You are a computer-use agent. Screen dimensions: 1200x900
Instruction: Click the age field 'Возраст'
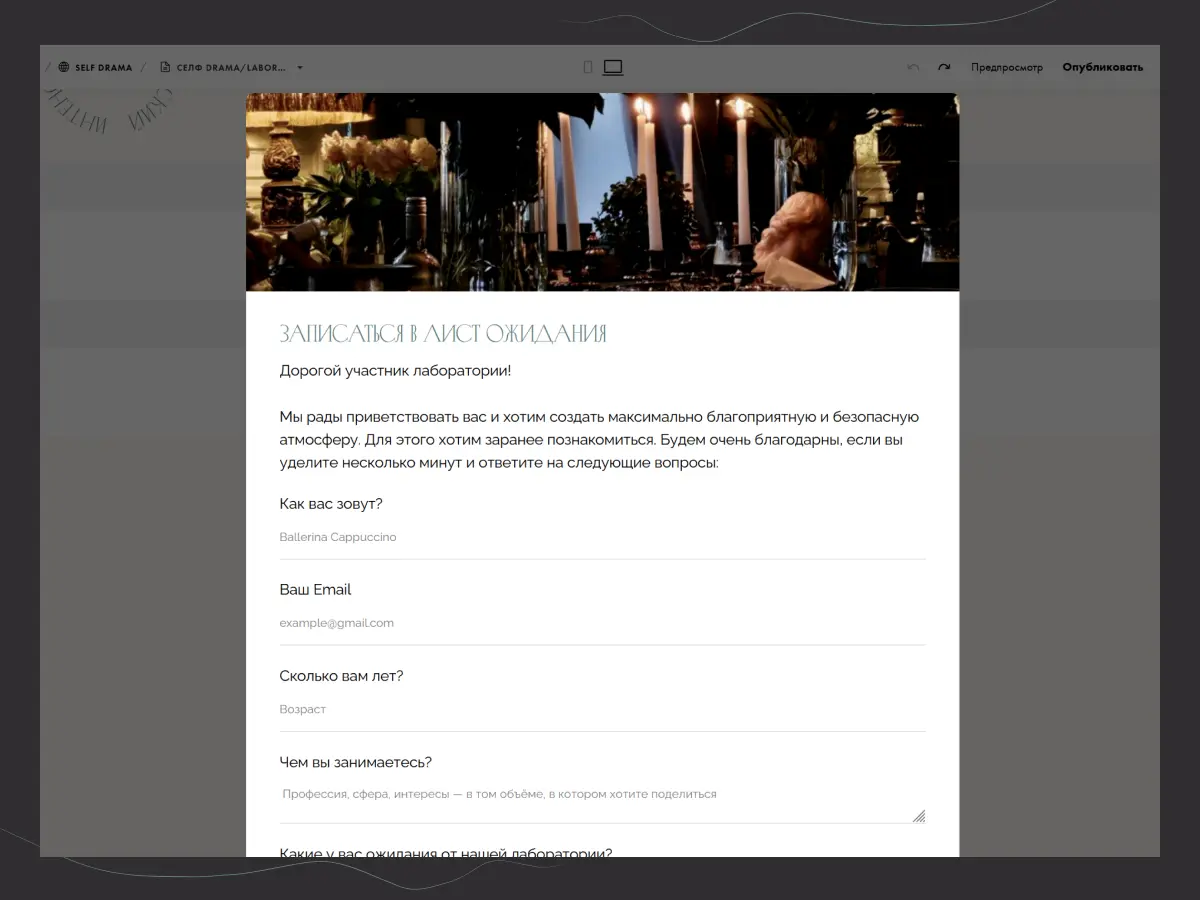(602, 710)
